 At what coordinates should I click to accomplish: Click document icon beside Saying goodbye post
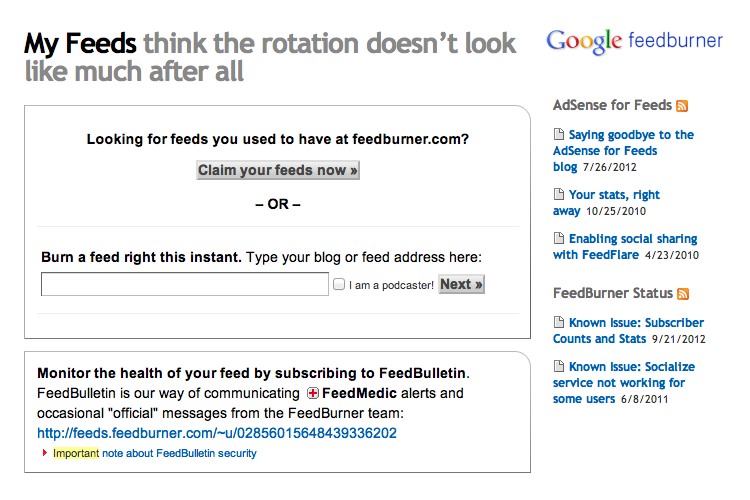coord(559,135)
